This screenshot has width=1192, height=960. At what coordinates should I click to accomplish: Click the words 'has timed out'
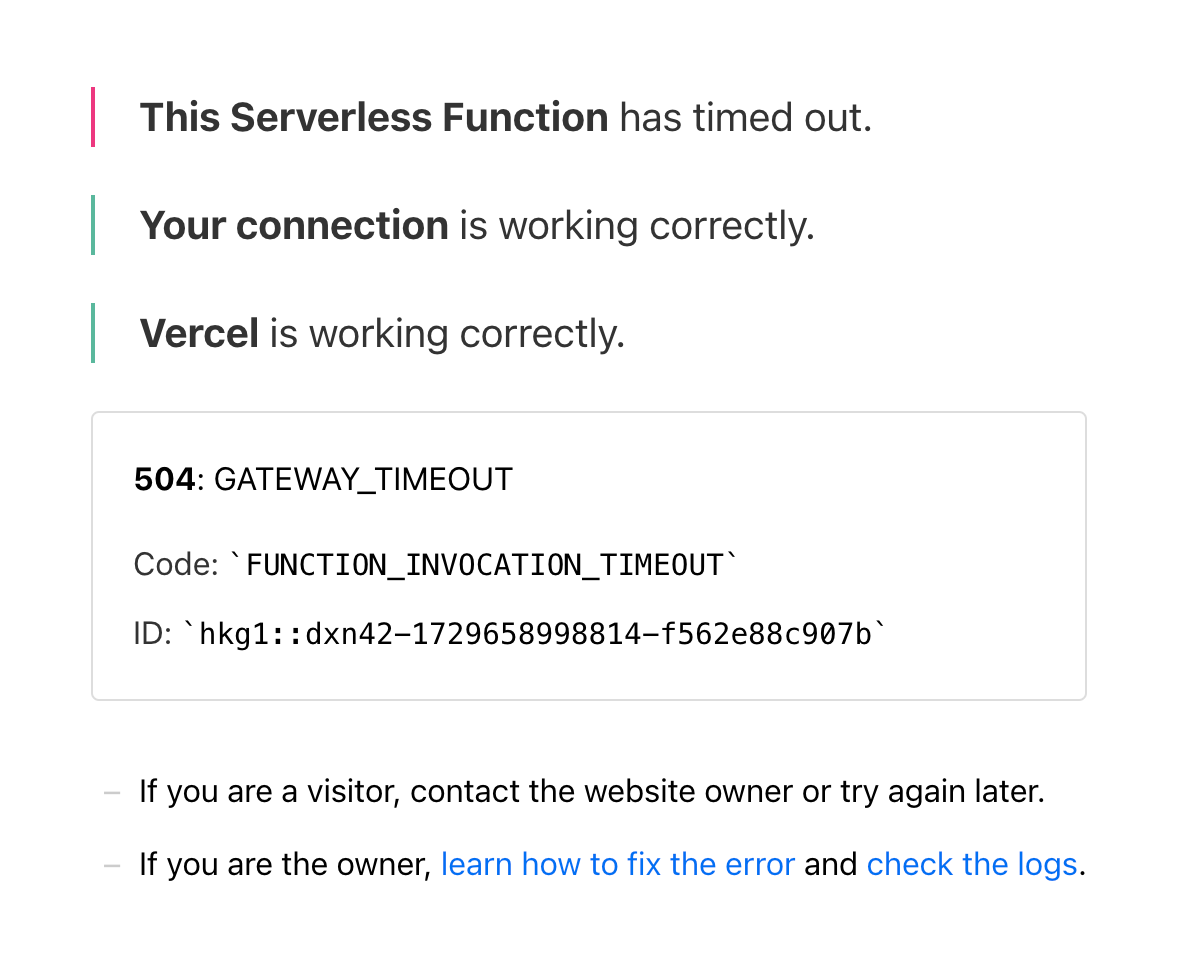tap(745, 118)
